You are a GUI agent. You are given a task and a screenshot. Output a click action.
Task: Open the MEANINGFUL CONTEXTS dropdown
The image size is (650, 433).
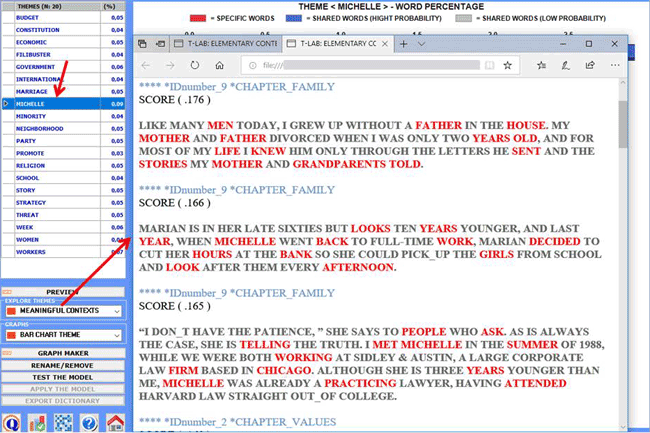coord(63,311)
